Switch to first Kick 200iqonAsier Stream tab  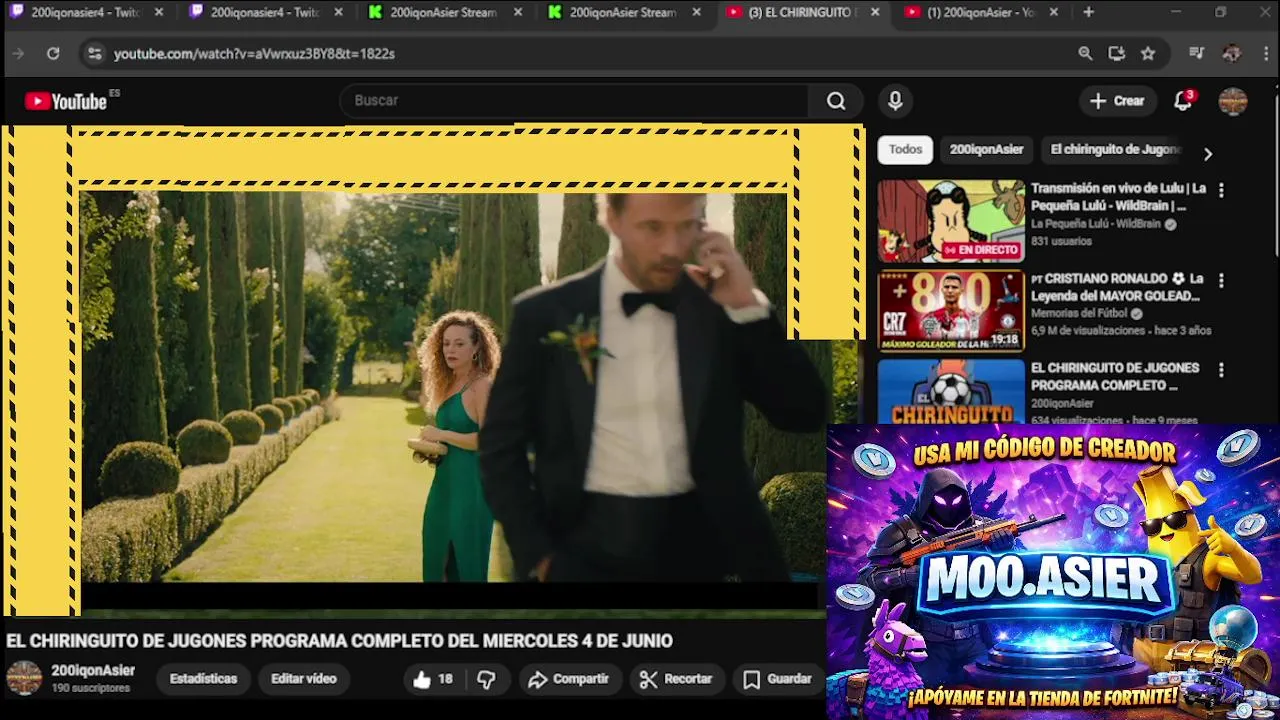coord(445,12)
